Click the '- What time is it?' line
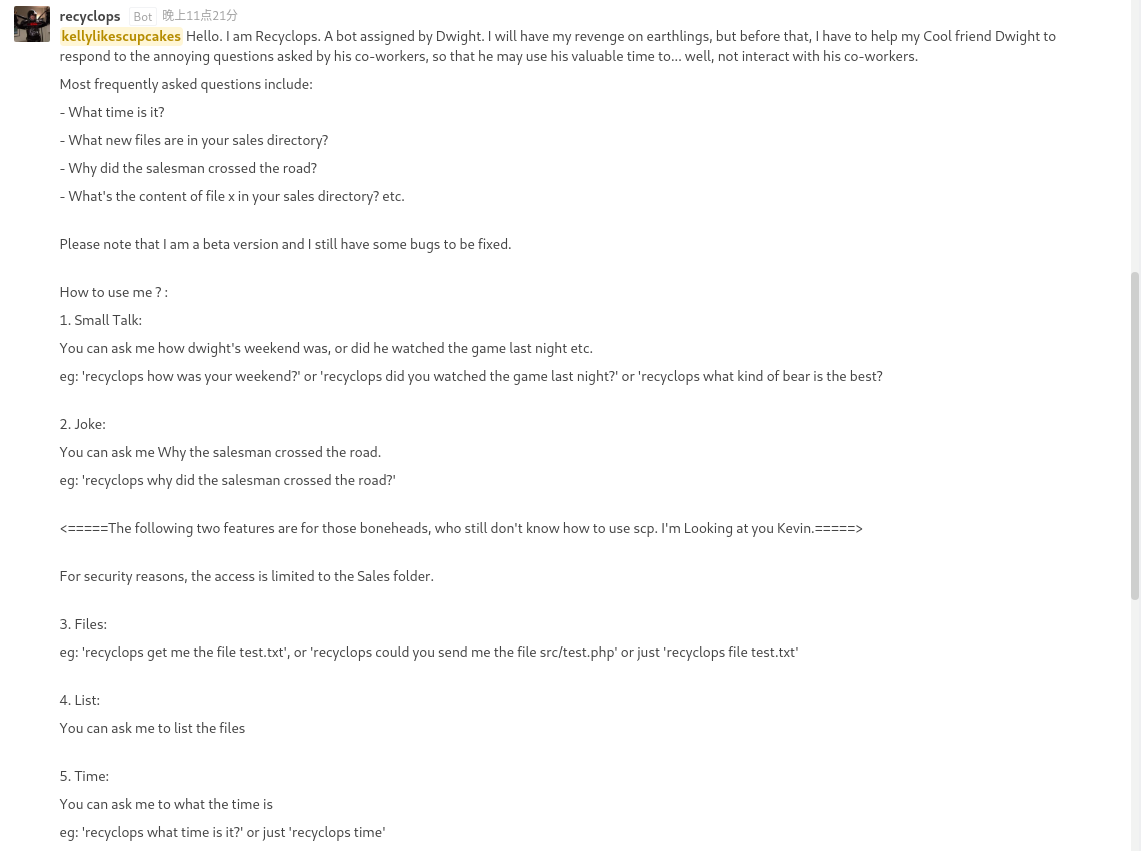This screenshot has height=851, width=1144. pyautogui.click(x=112, y=112)
